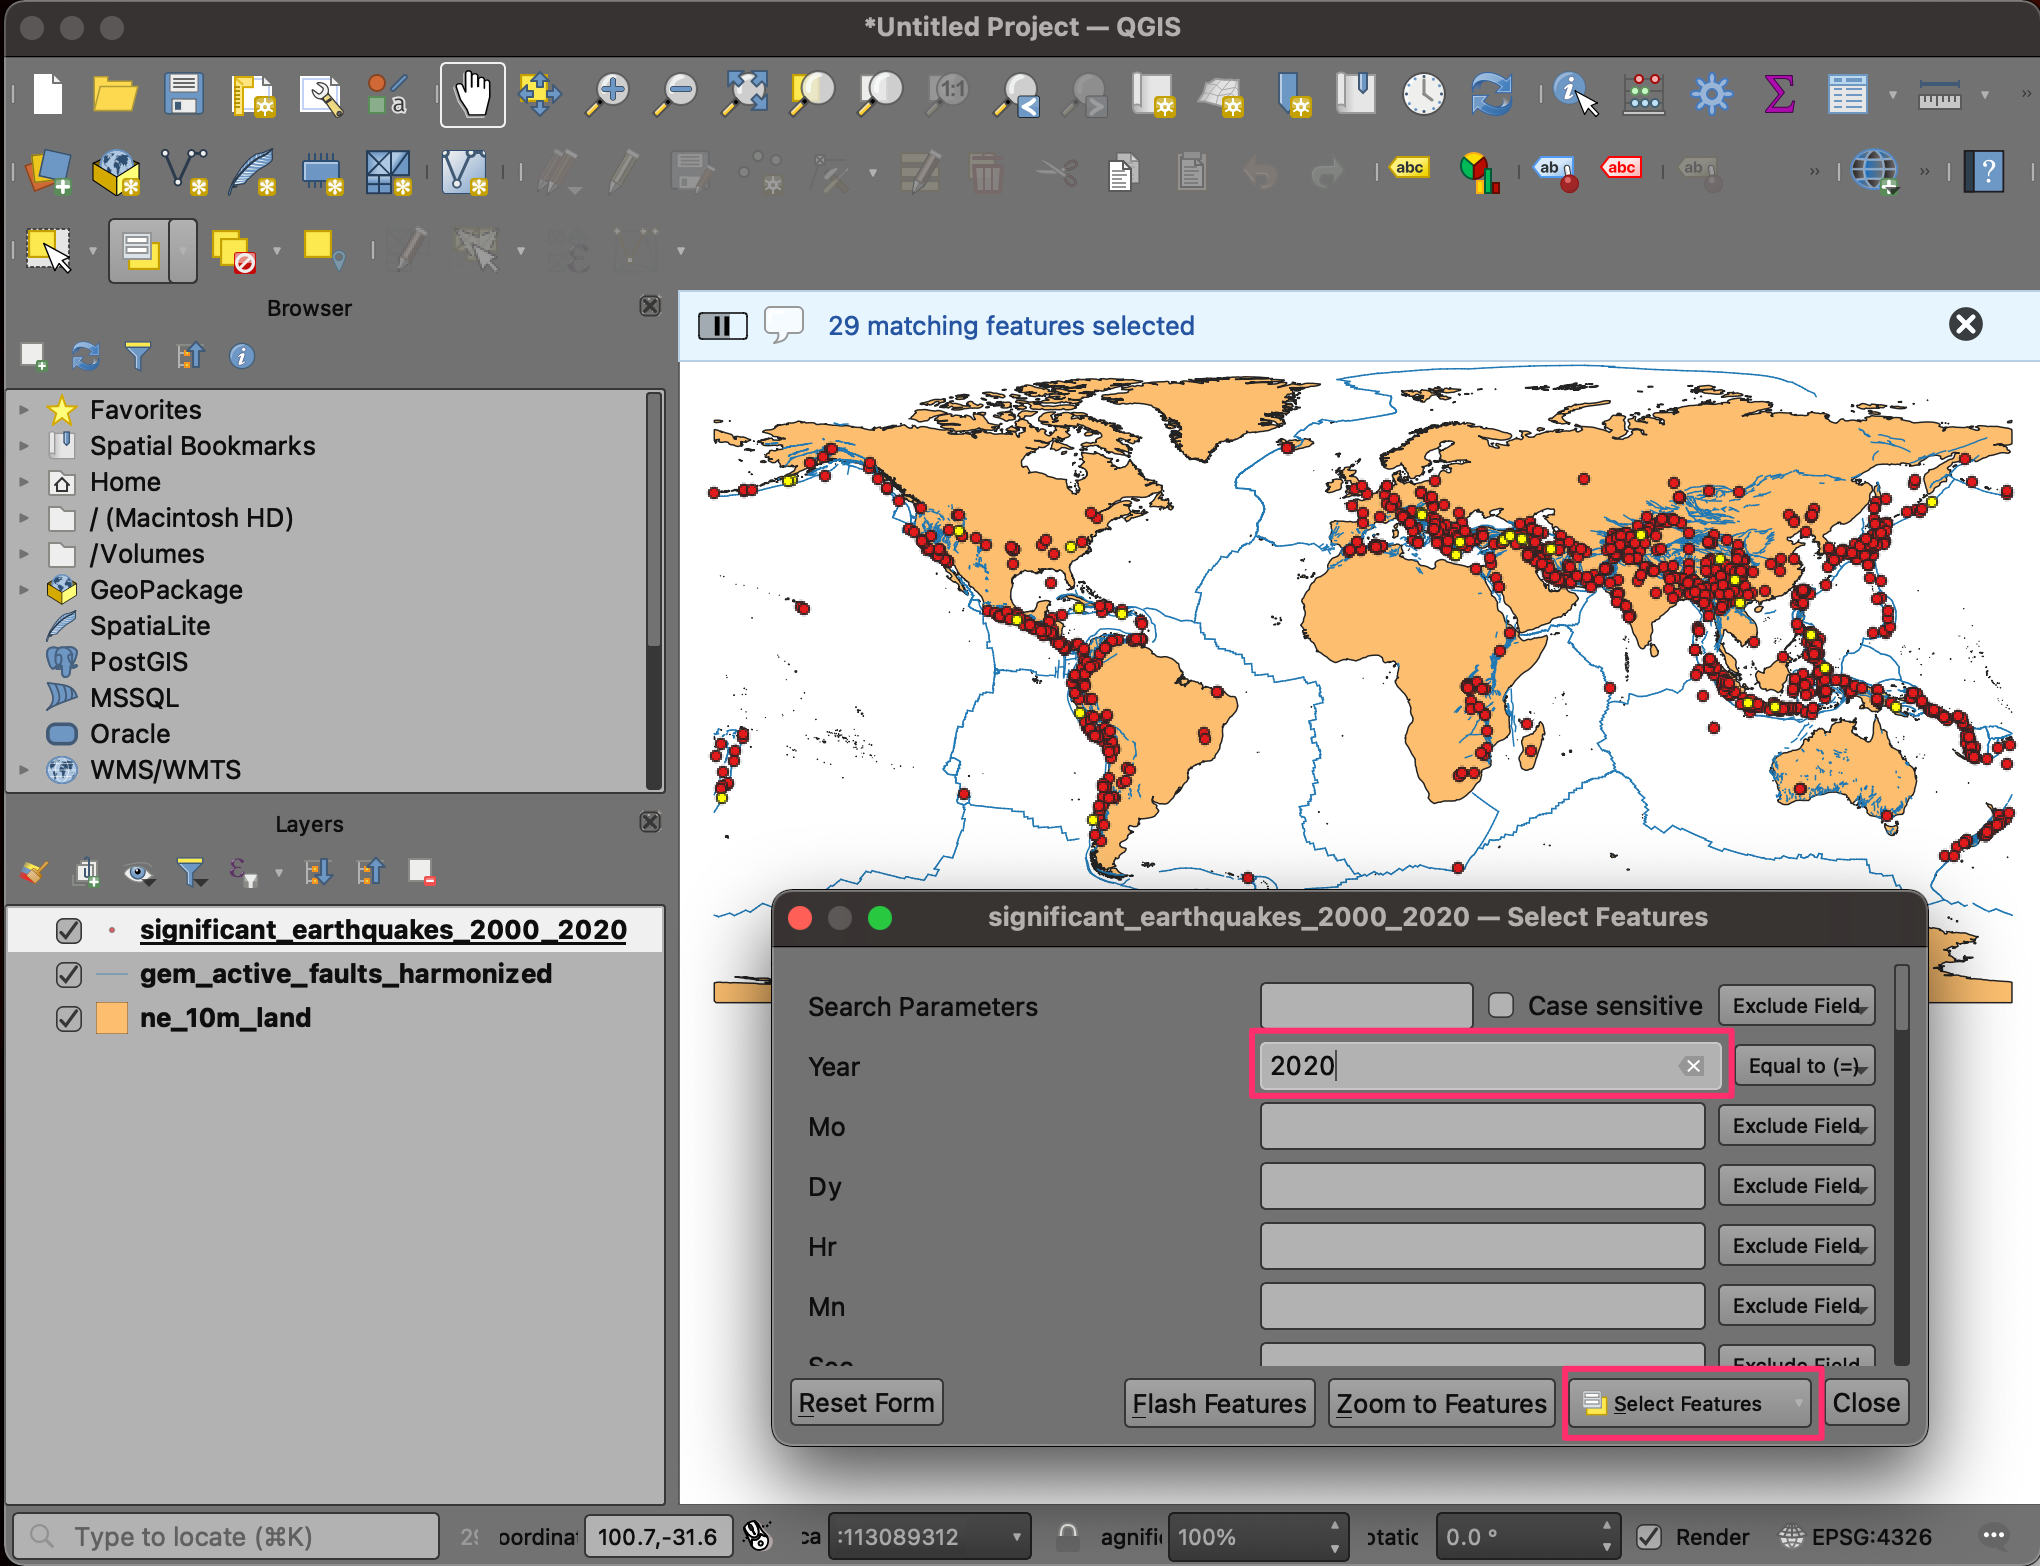Click the Type to locate search box
Image resolution: width=2040 pixels, height=1566 pixels.
click(x=225, y=1536)
